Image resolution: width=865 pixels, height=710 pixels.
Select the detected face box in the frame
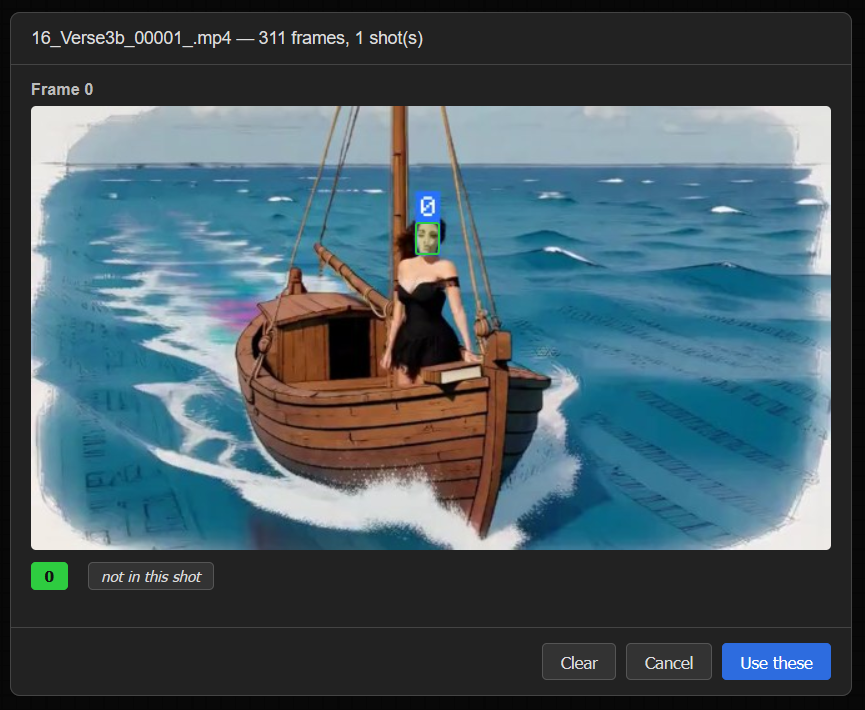tap(427, 238)
